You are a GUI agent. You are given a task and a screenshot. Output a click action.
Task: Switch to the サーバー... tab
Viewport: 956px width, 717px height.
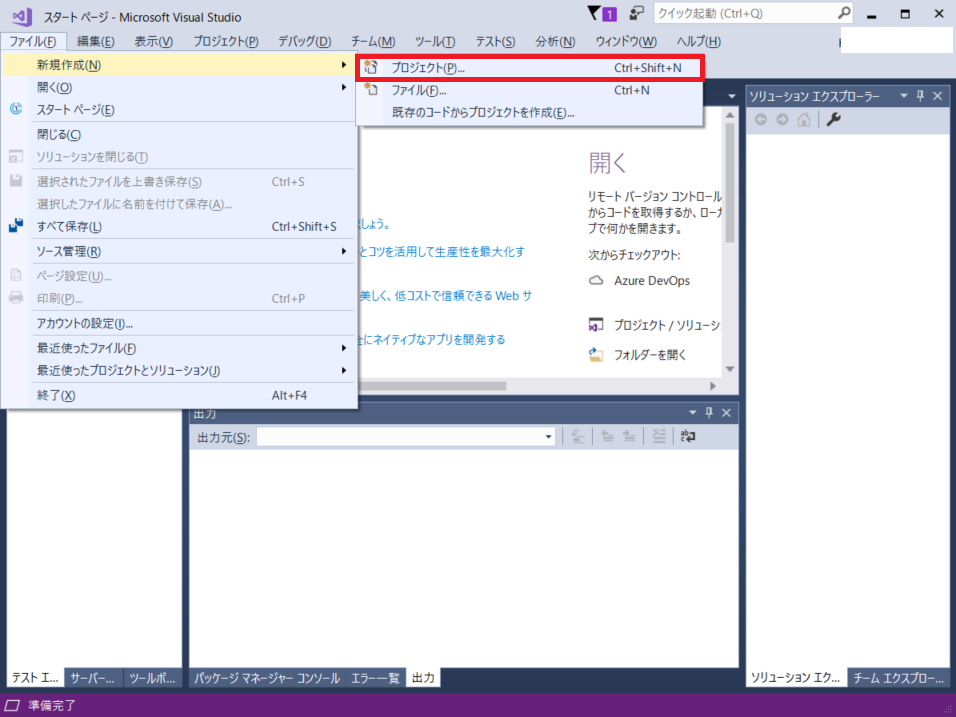point(93,677)
